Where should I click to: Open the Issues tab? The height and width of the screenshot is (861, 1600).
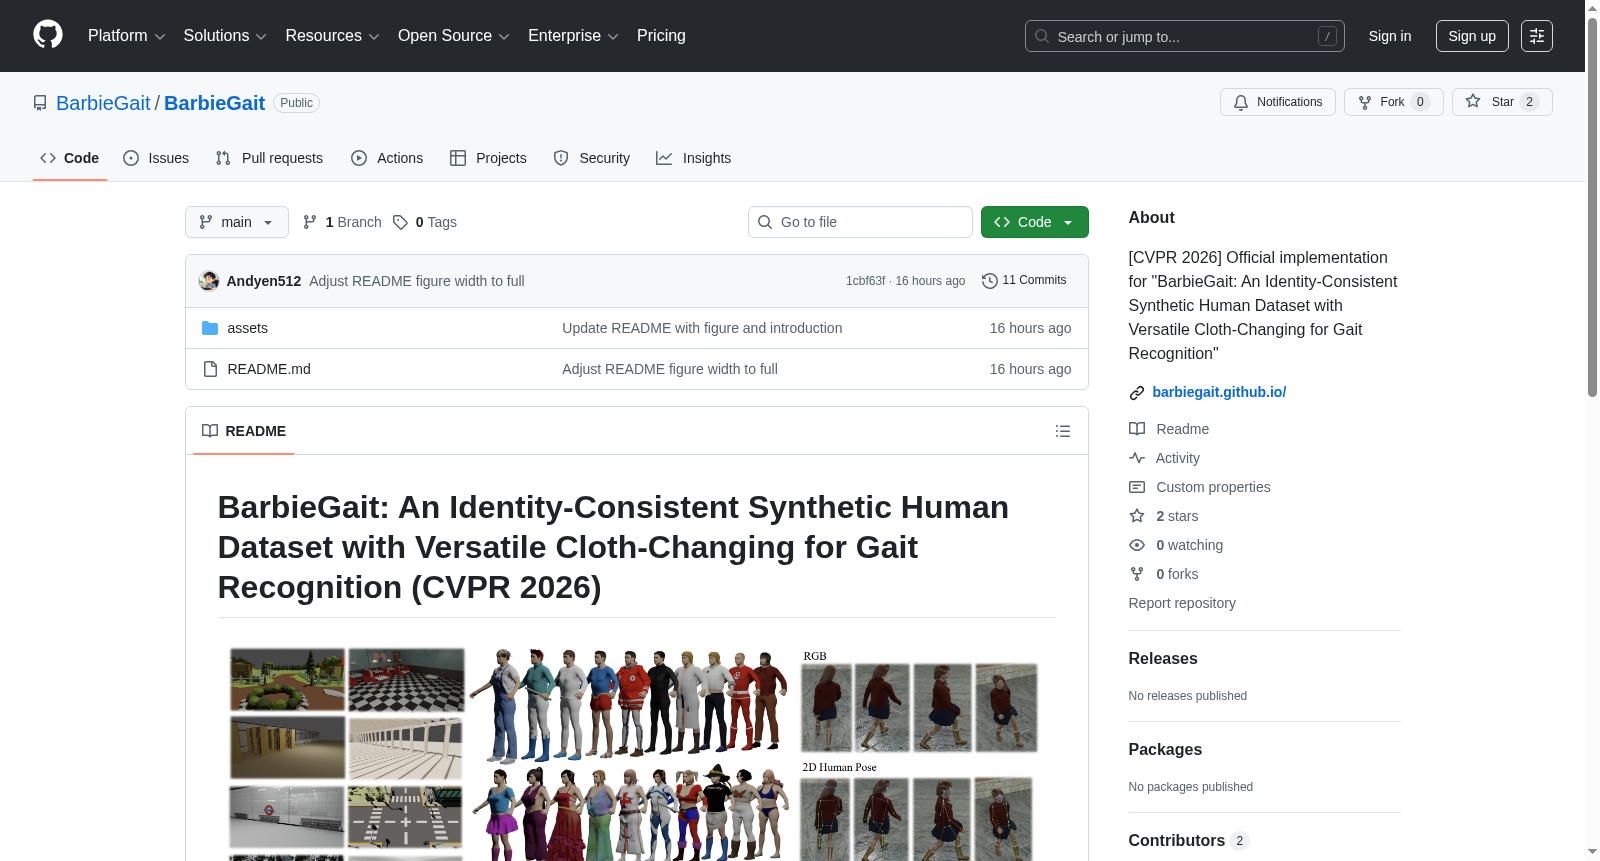pos(156,158)
